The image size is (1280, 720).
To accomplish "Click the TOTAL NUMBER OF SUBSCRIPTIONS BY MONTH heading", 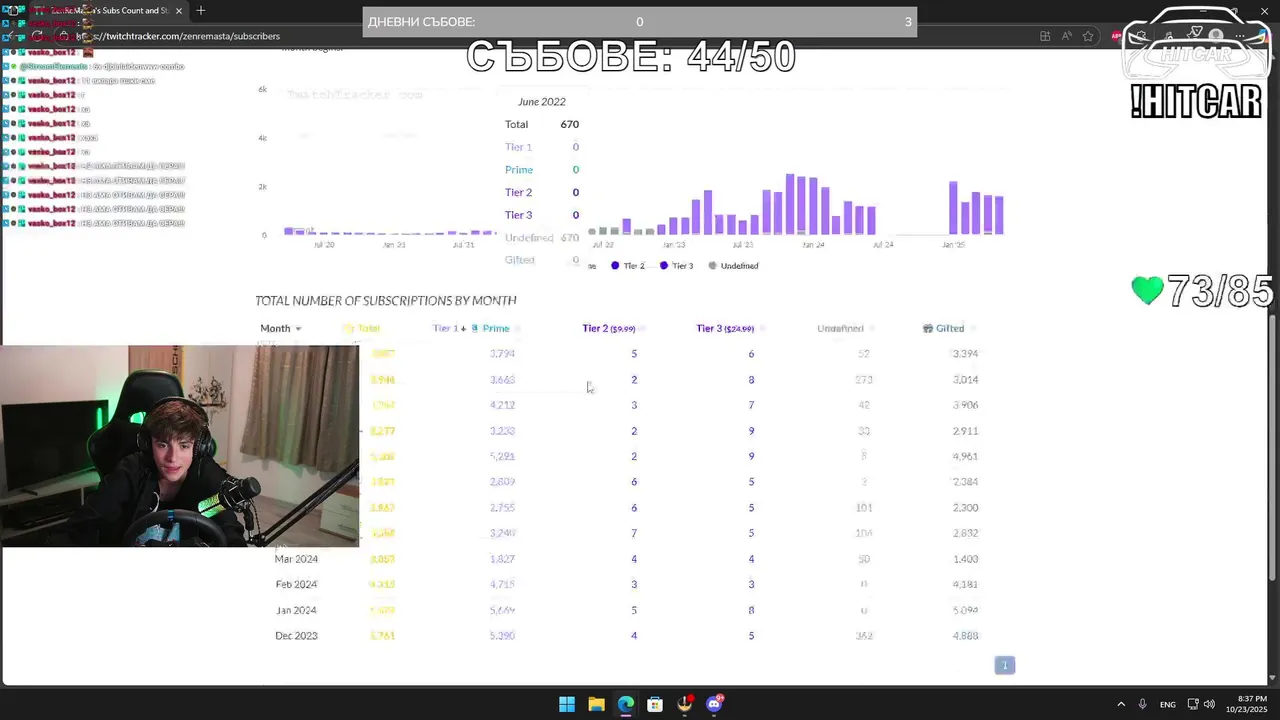I will 385,300.
